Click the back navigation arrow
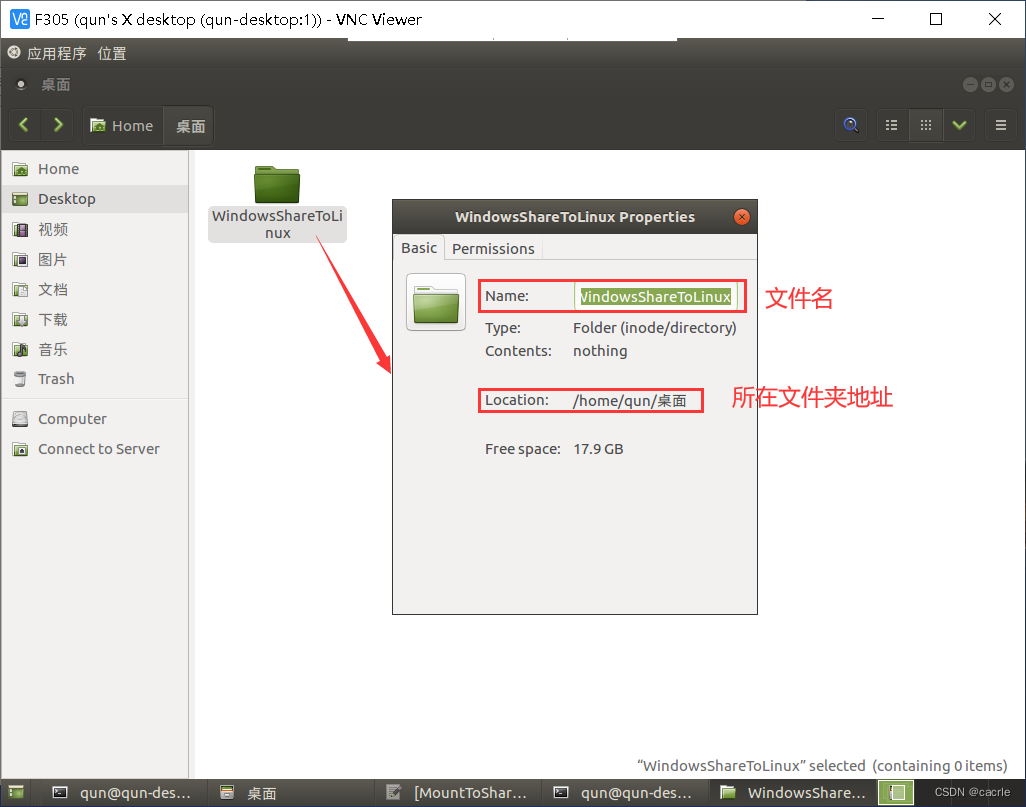Screen dimensions: 1026x807 pyautogui.click(x=23, y=124)
